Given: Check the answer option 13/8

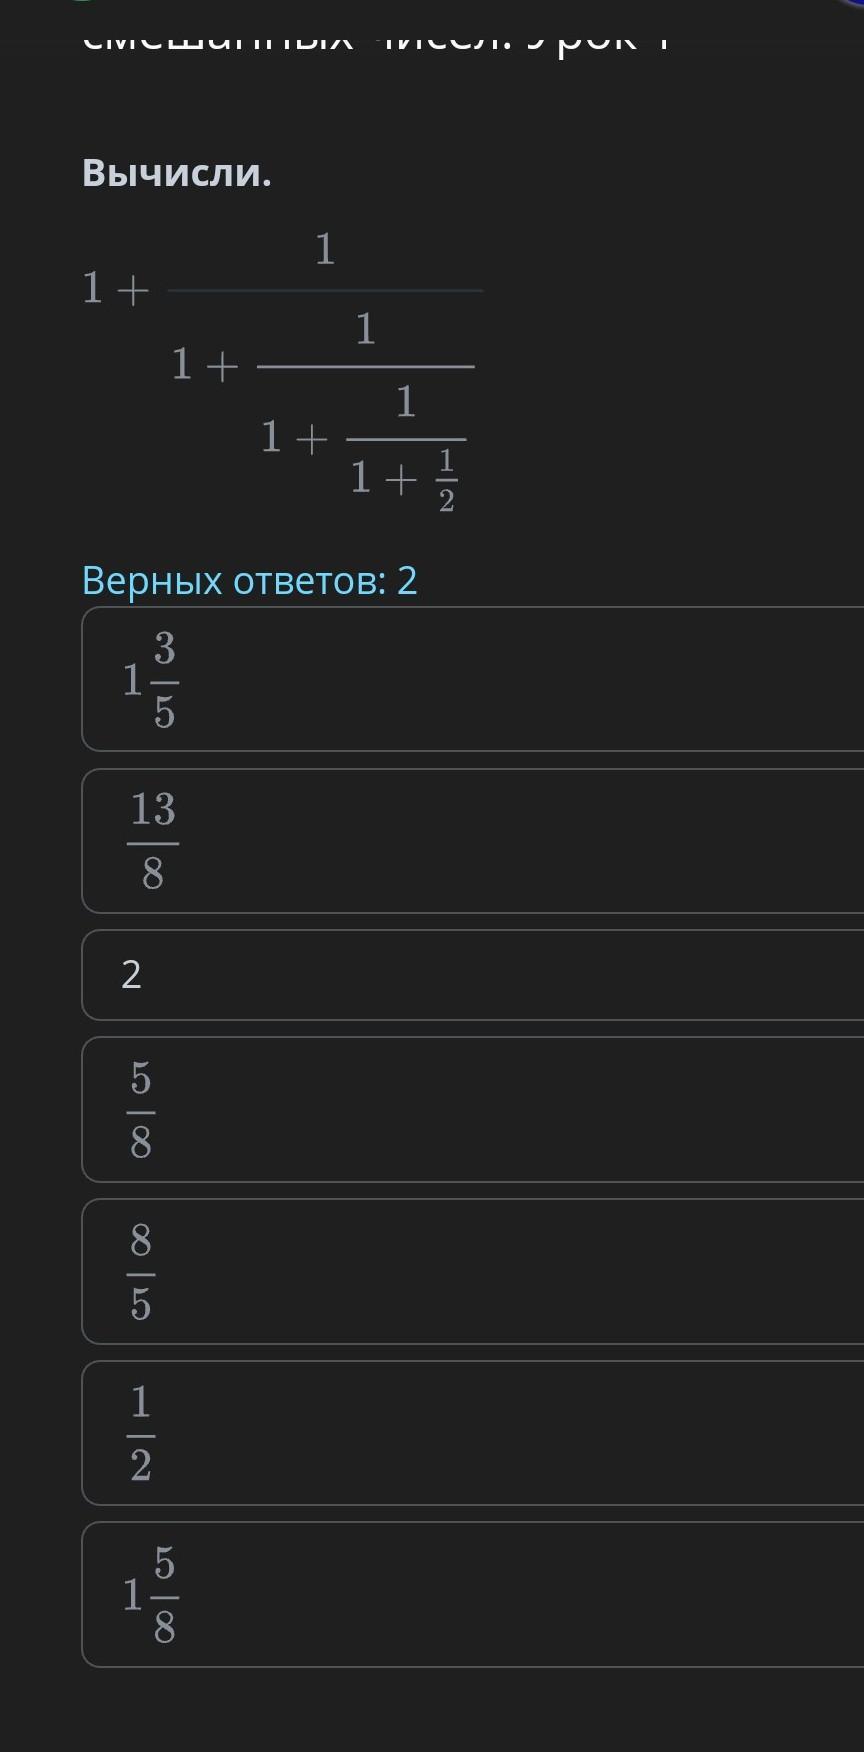Looking at the screenshot, I should point(472,841).
